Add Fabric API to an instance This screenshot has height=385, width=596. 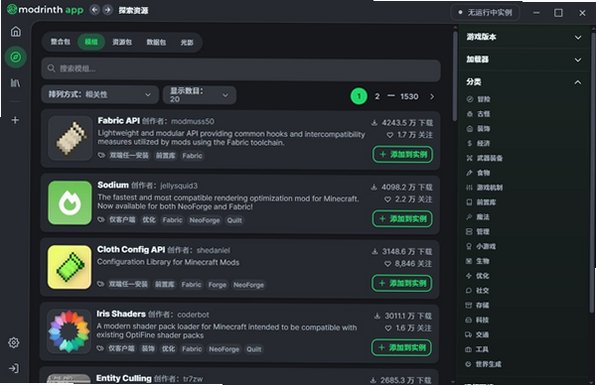pyautogui.click(x=403, y=155)
